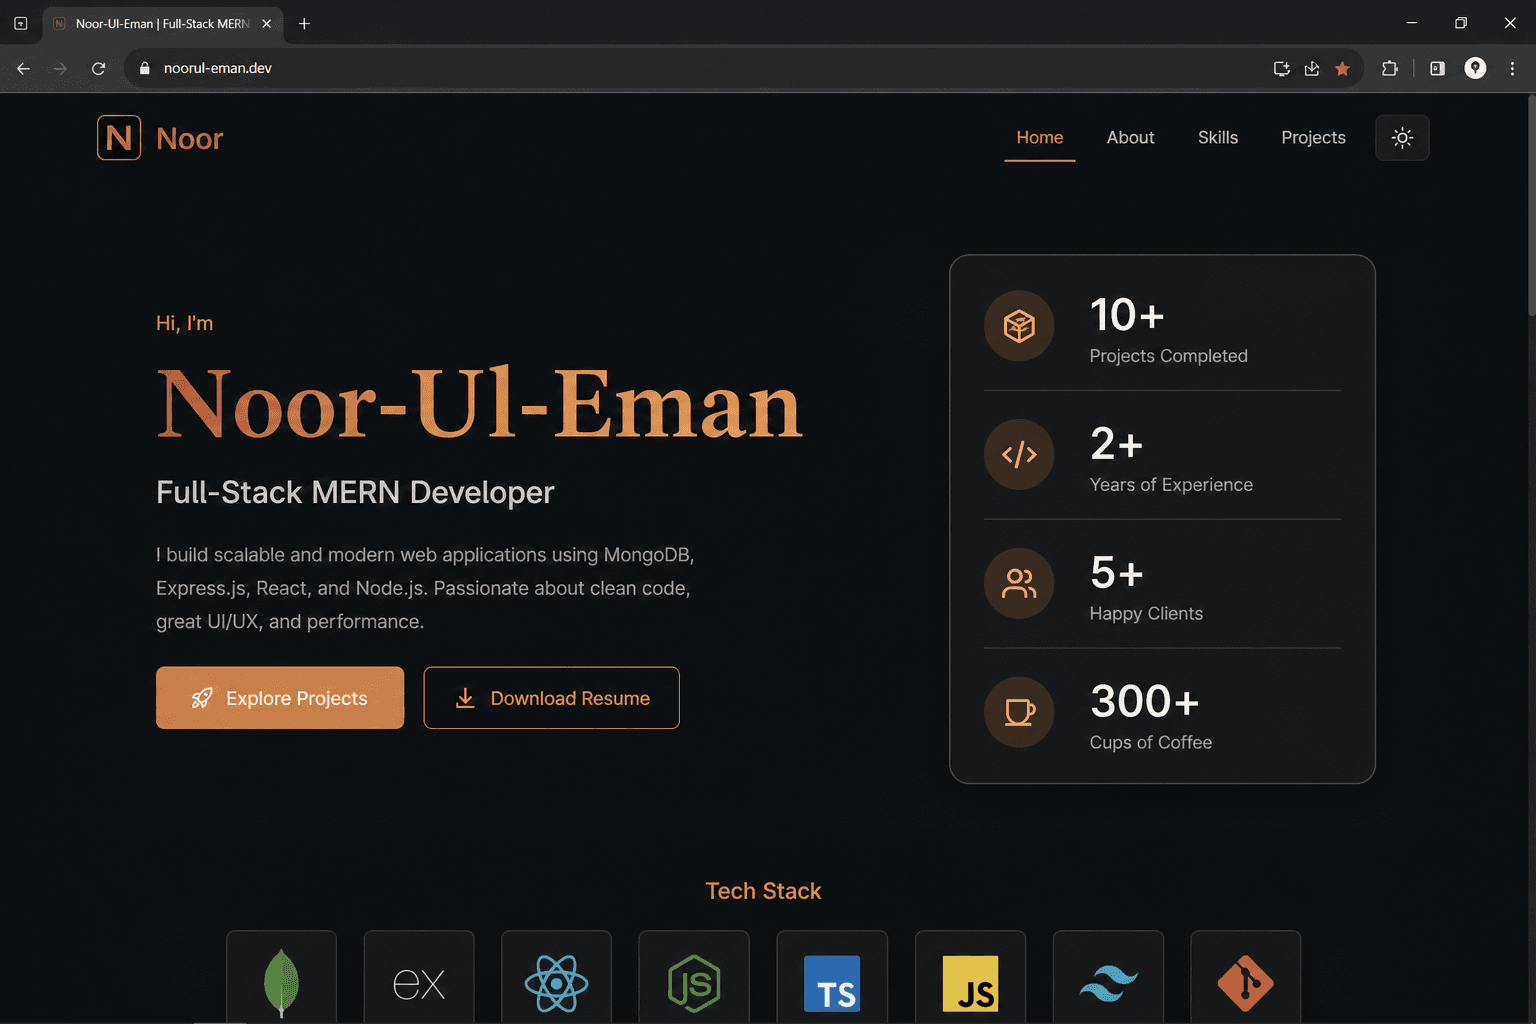Viewport: 1536px width, 1024px height.
Task: Click the Tech Stack heading
Action: tap(763, 891)
